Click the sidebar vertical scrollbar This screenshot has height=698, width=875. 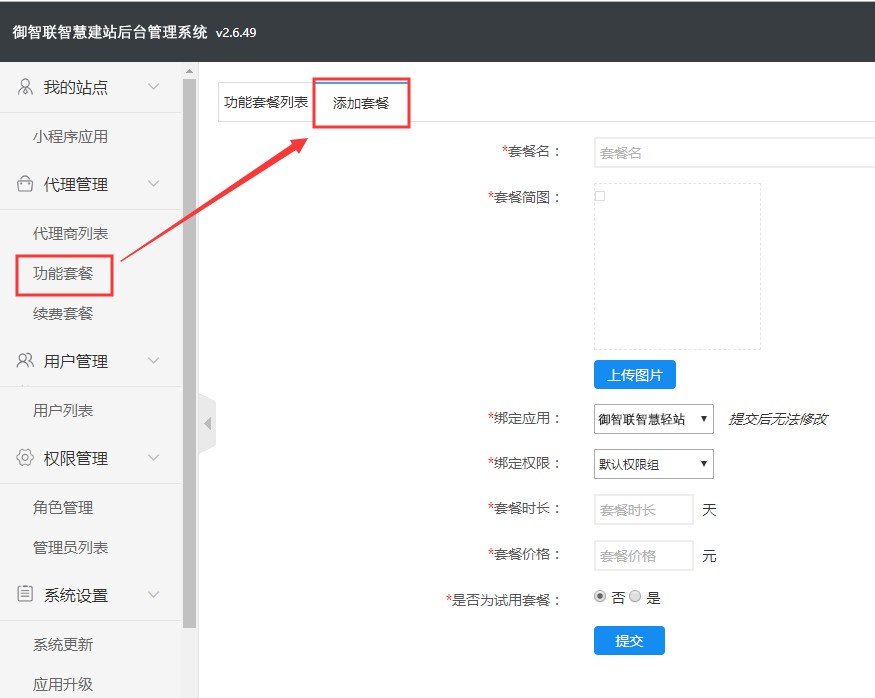click(x=190, y=350)
